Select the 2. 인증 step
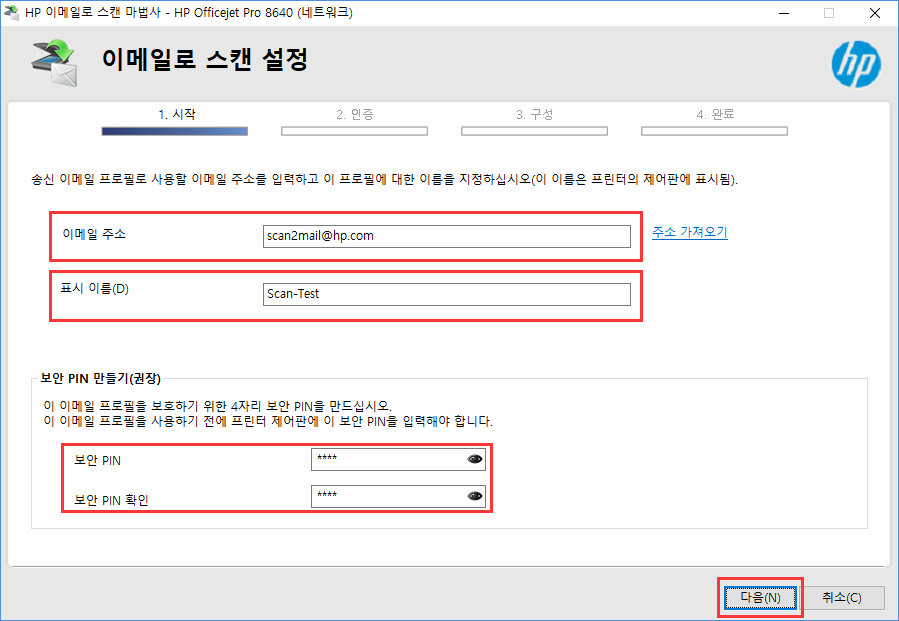 [x=354, y=115]
